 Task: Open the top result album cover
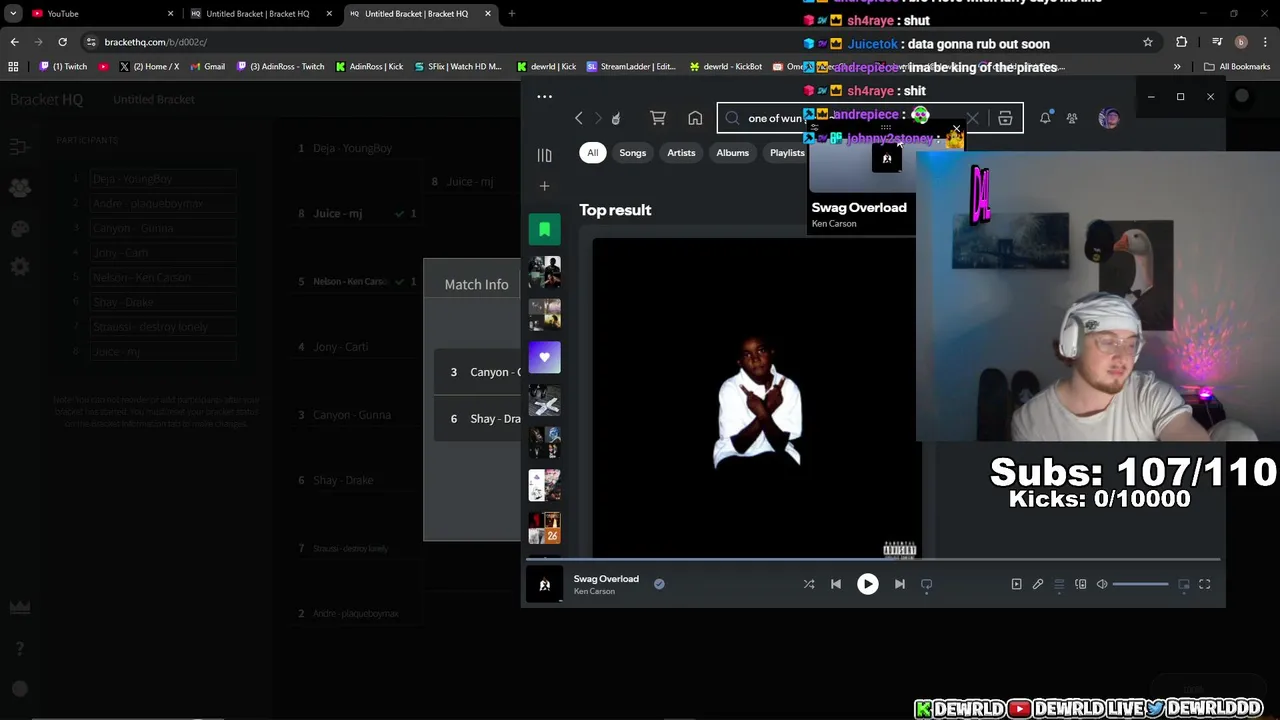tap(757, 397)
